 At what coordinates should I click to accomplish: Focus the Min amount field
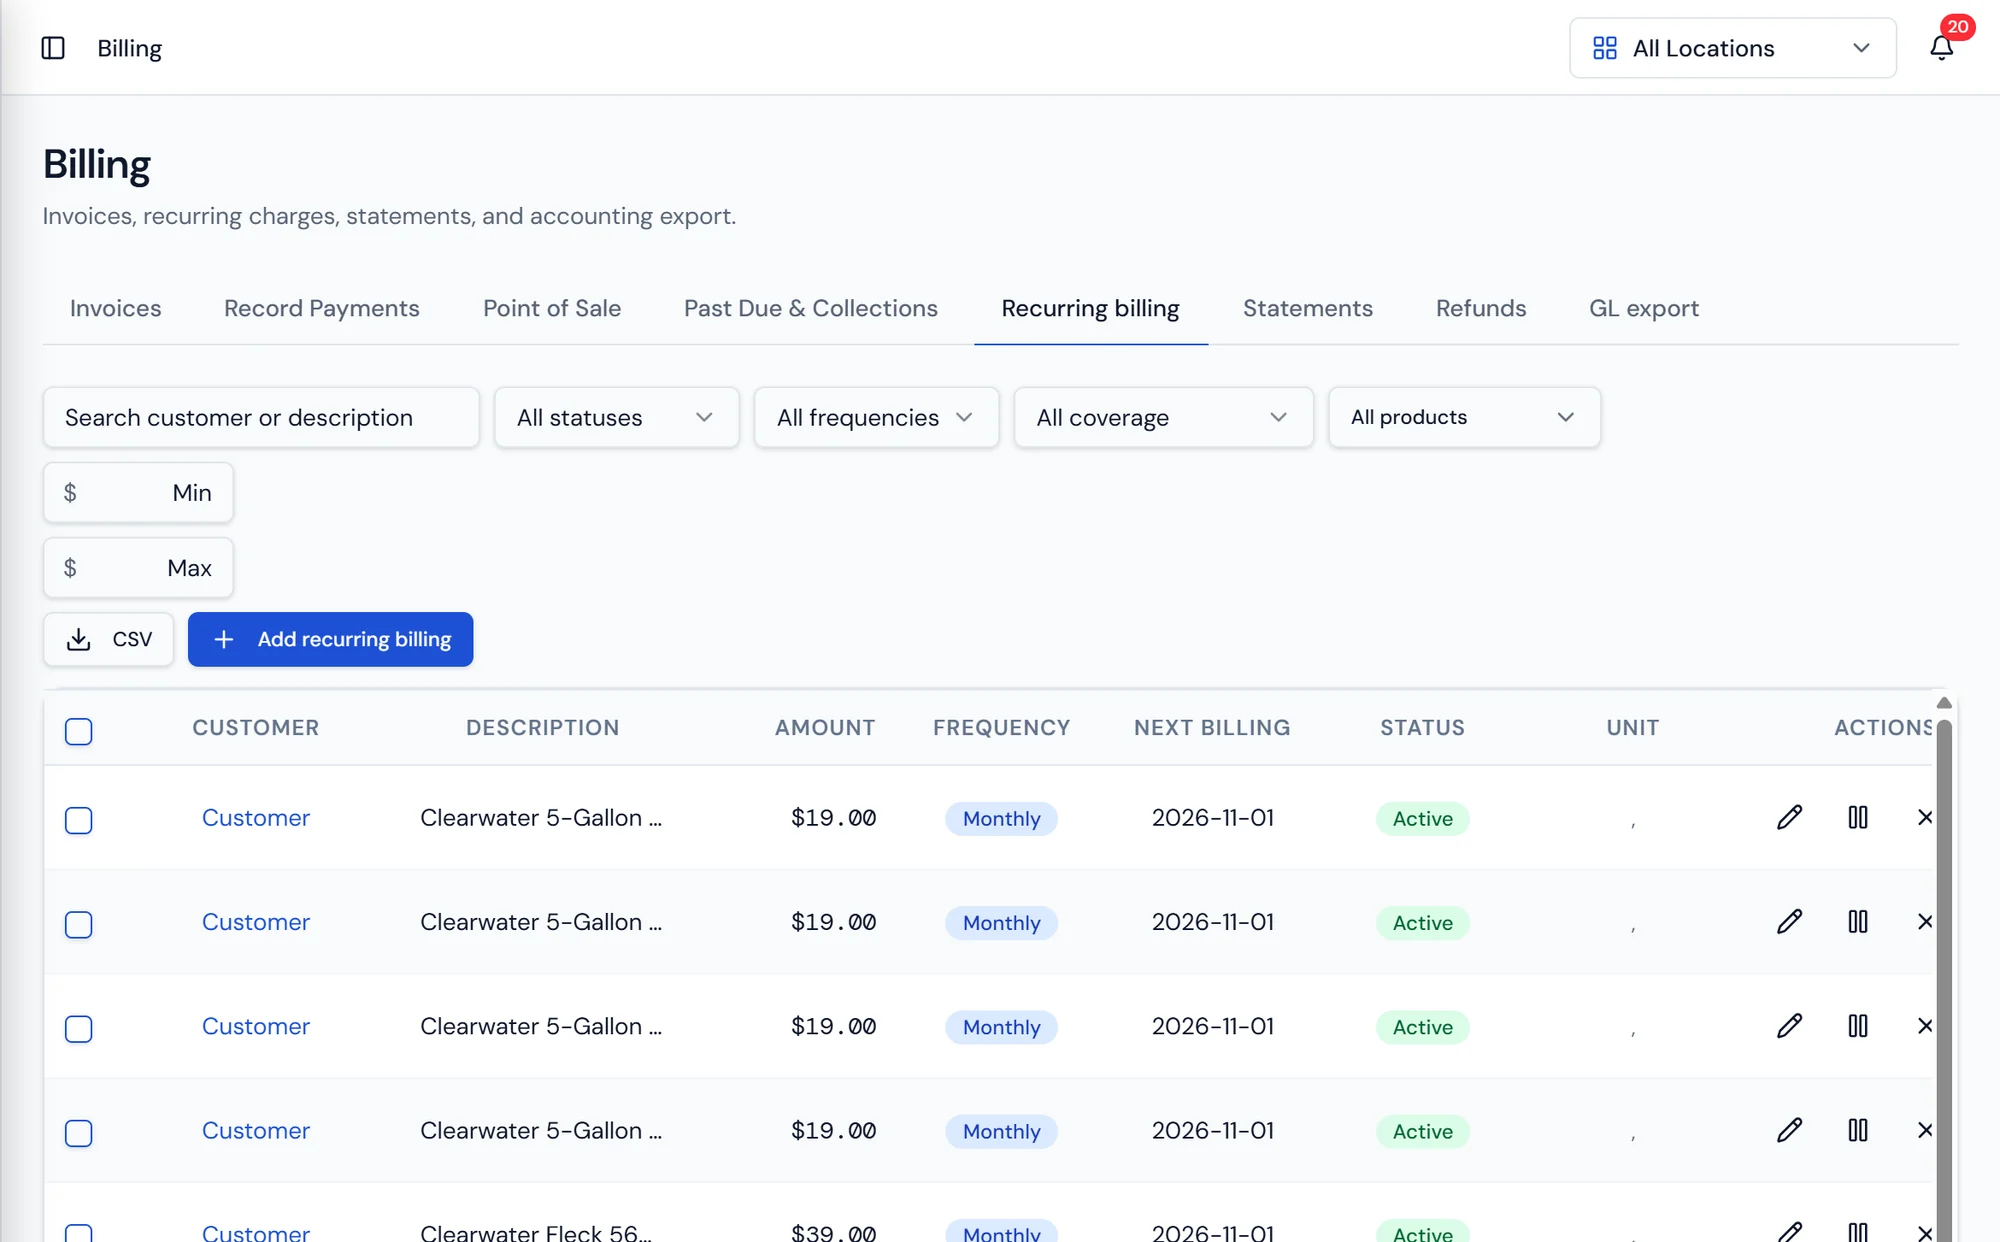click(x=138, y=492)
